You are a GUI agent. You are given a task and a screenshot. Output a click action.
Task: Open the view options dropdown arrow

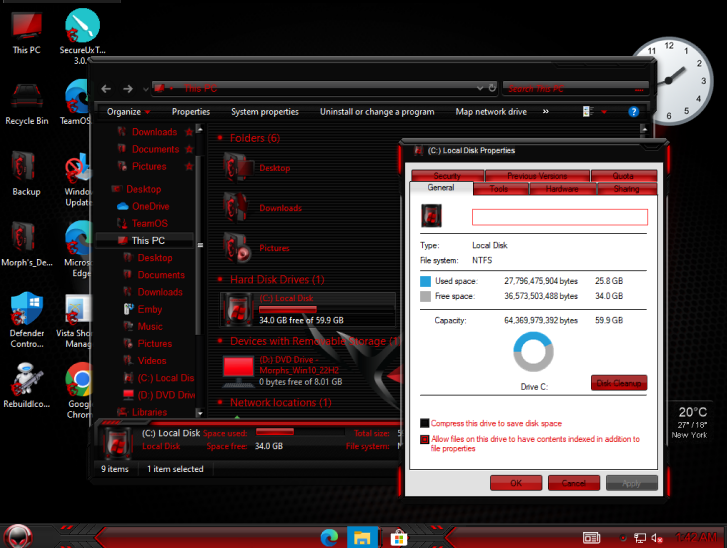point(604,112)
